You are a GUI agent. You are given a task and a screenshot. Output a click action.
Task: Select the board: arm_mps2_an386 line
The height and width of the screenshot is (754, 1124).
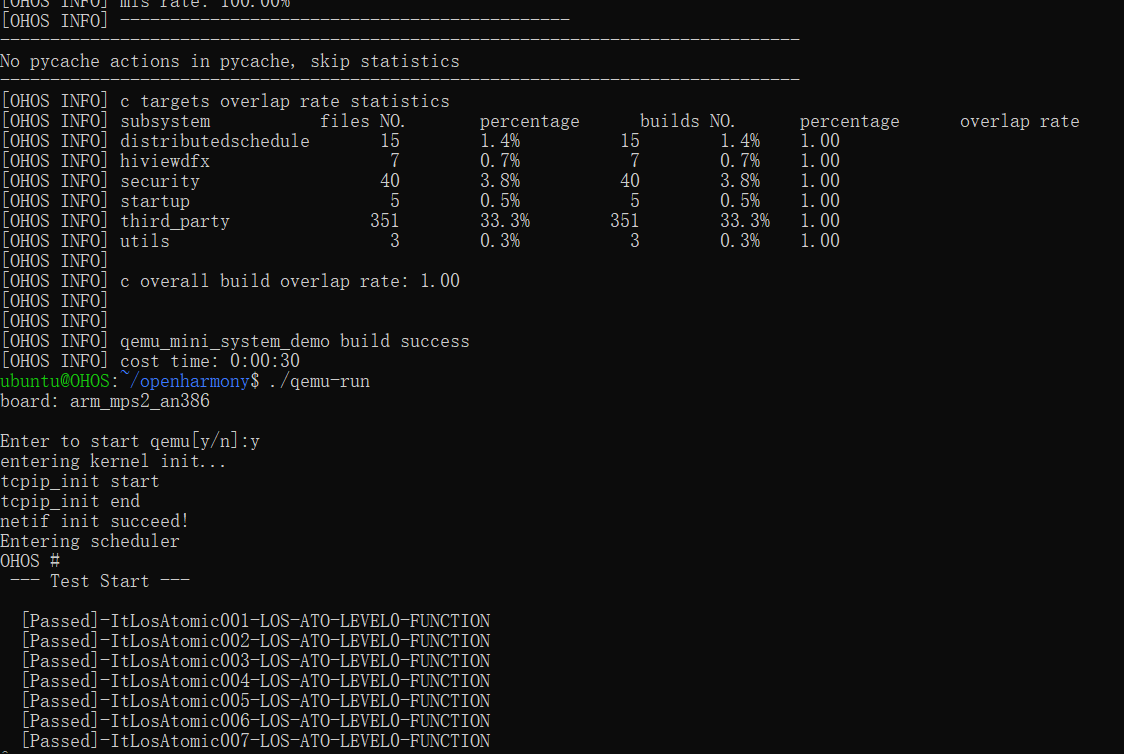105,401
